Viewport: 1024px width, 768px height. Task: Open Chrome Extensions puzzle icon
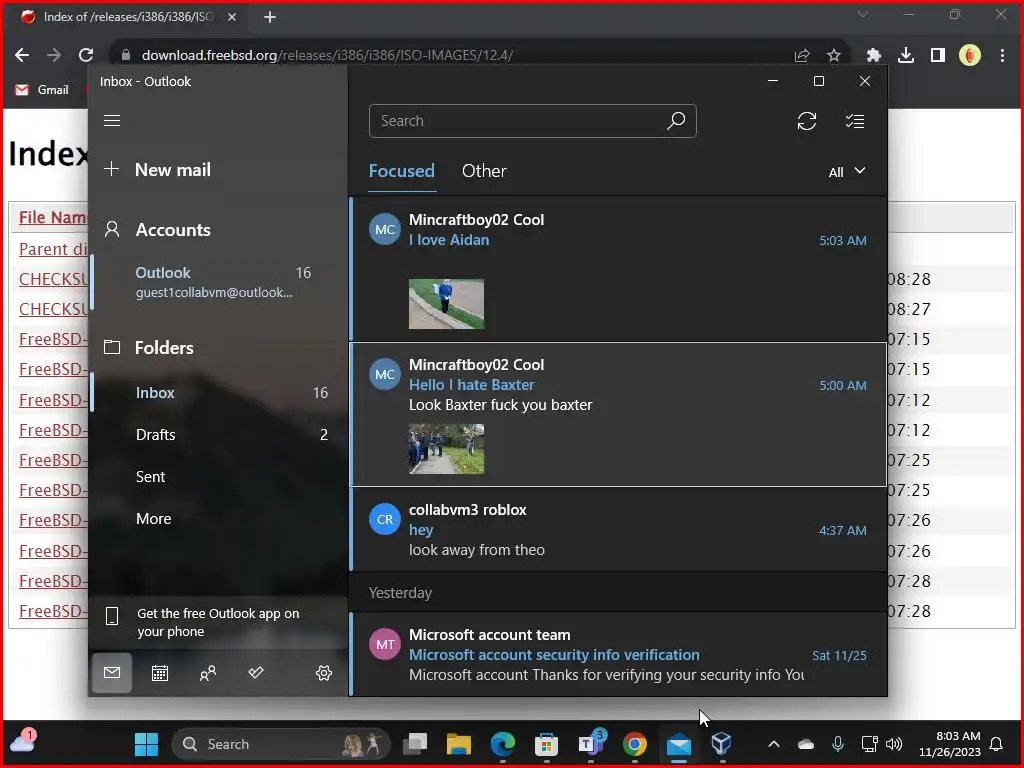tap(874, 56)
